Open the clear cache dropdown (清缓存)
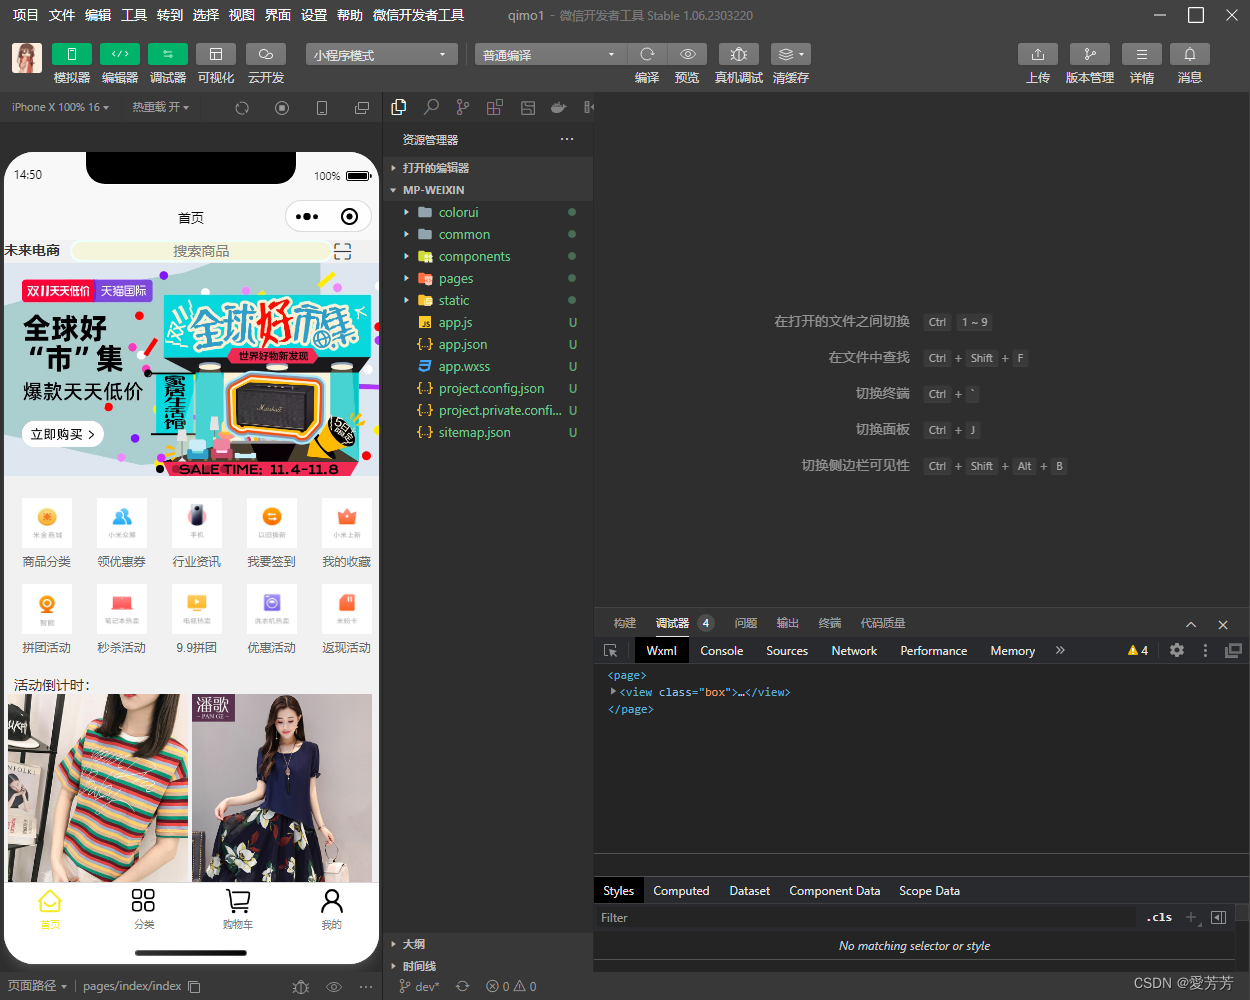This screenshot has width=1250, height=1000. [x=791, y=54]
